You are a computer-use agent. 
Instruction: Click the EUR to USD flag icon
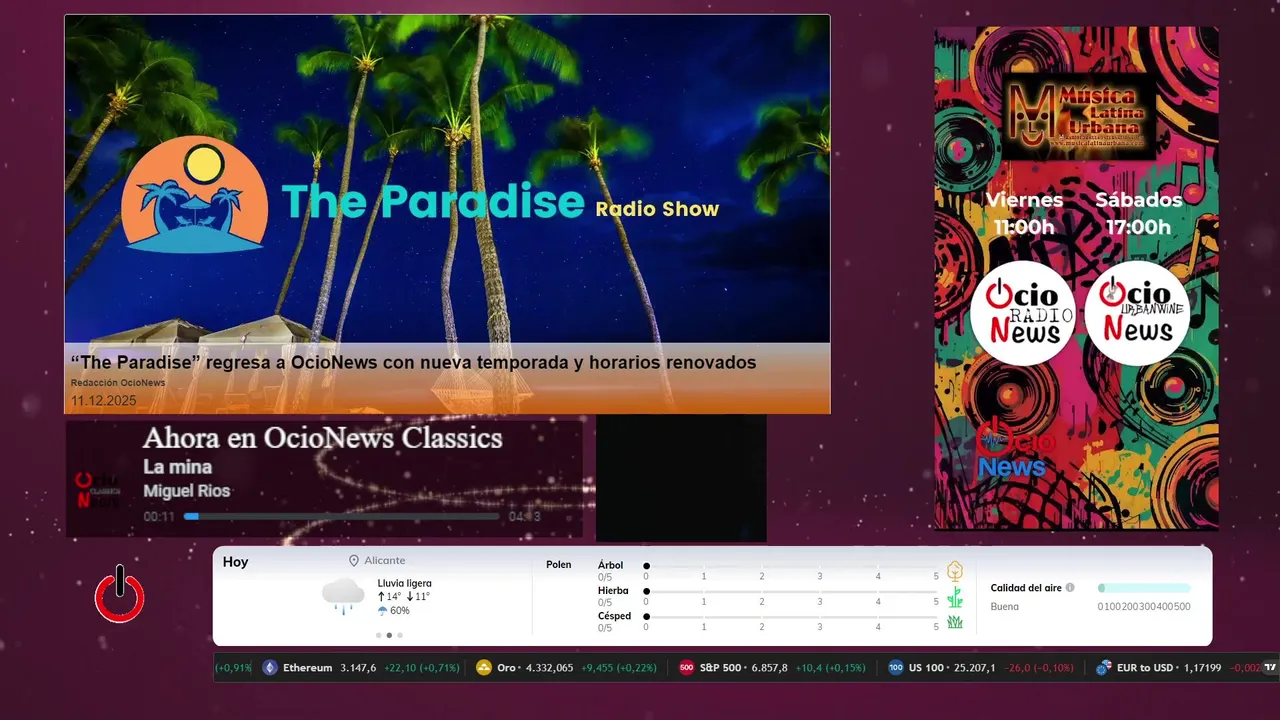[x=1104, y=668]
